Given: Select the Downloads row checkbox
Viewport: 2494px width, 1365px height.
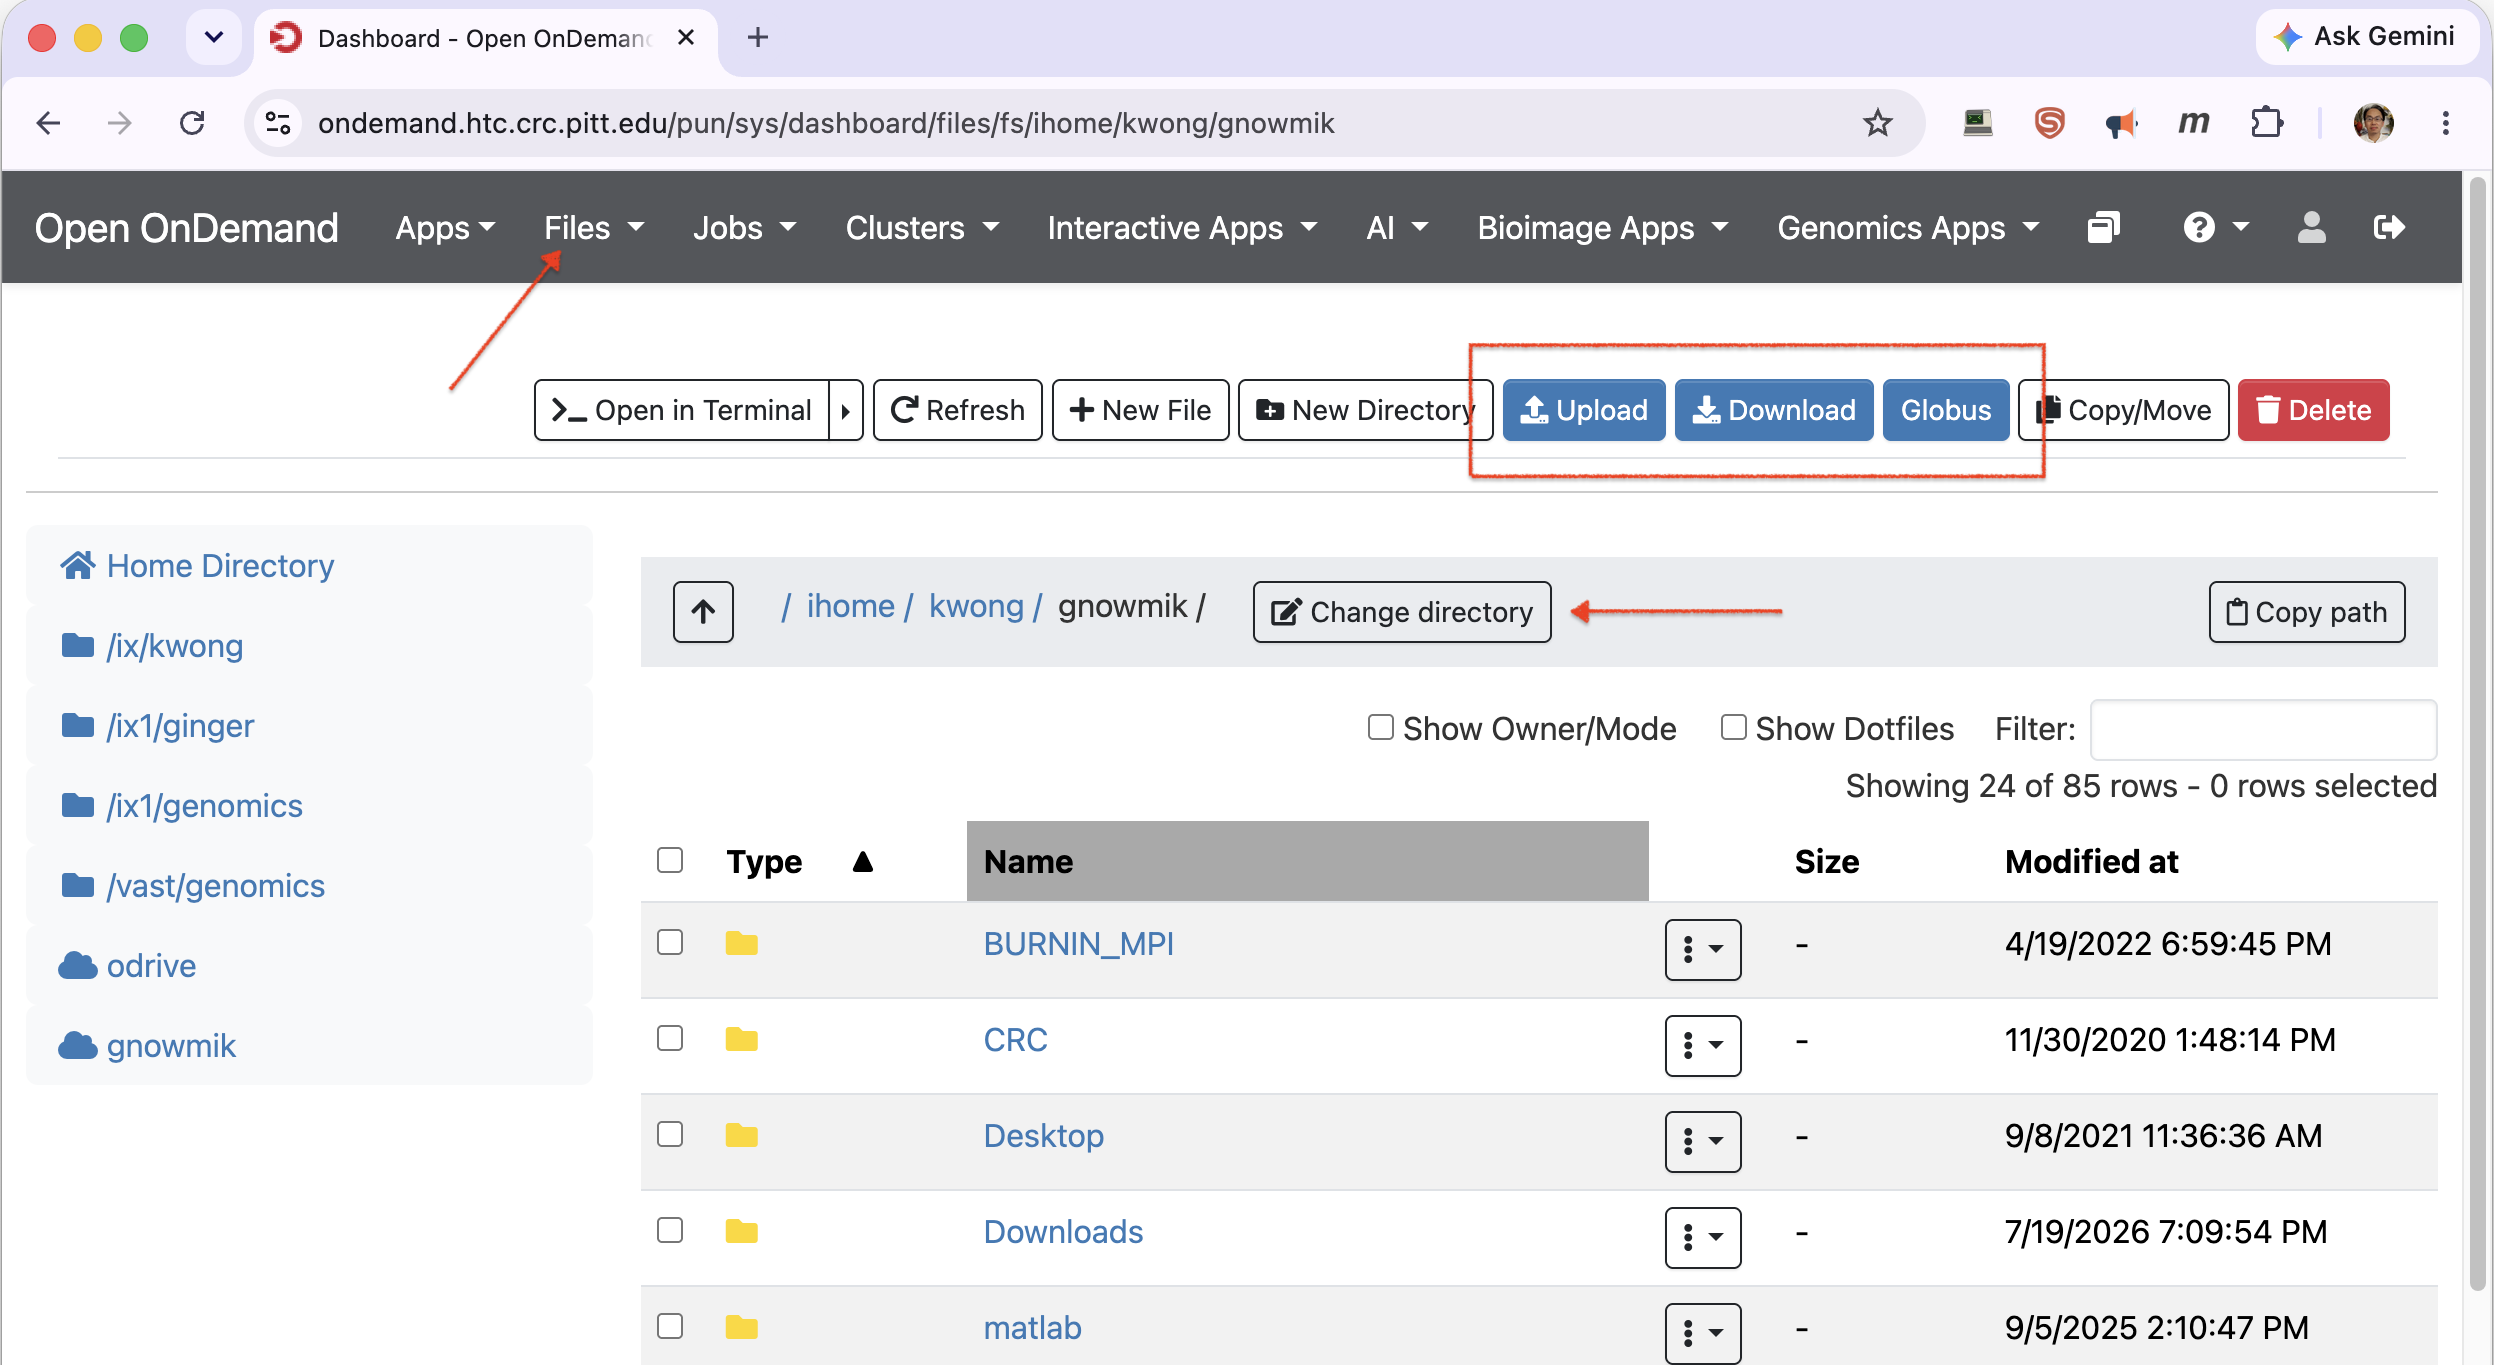Looking at the screenshot, I should tap(670, 1230).
